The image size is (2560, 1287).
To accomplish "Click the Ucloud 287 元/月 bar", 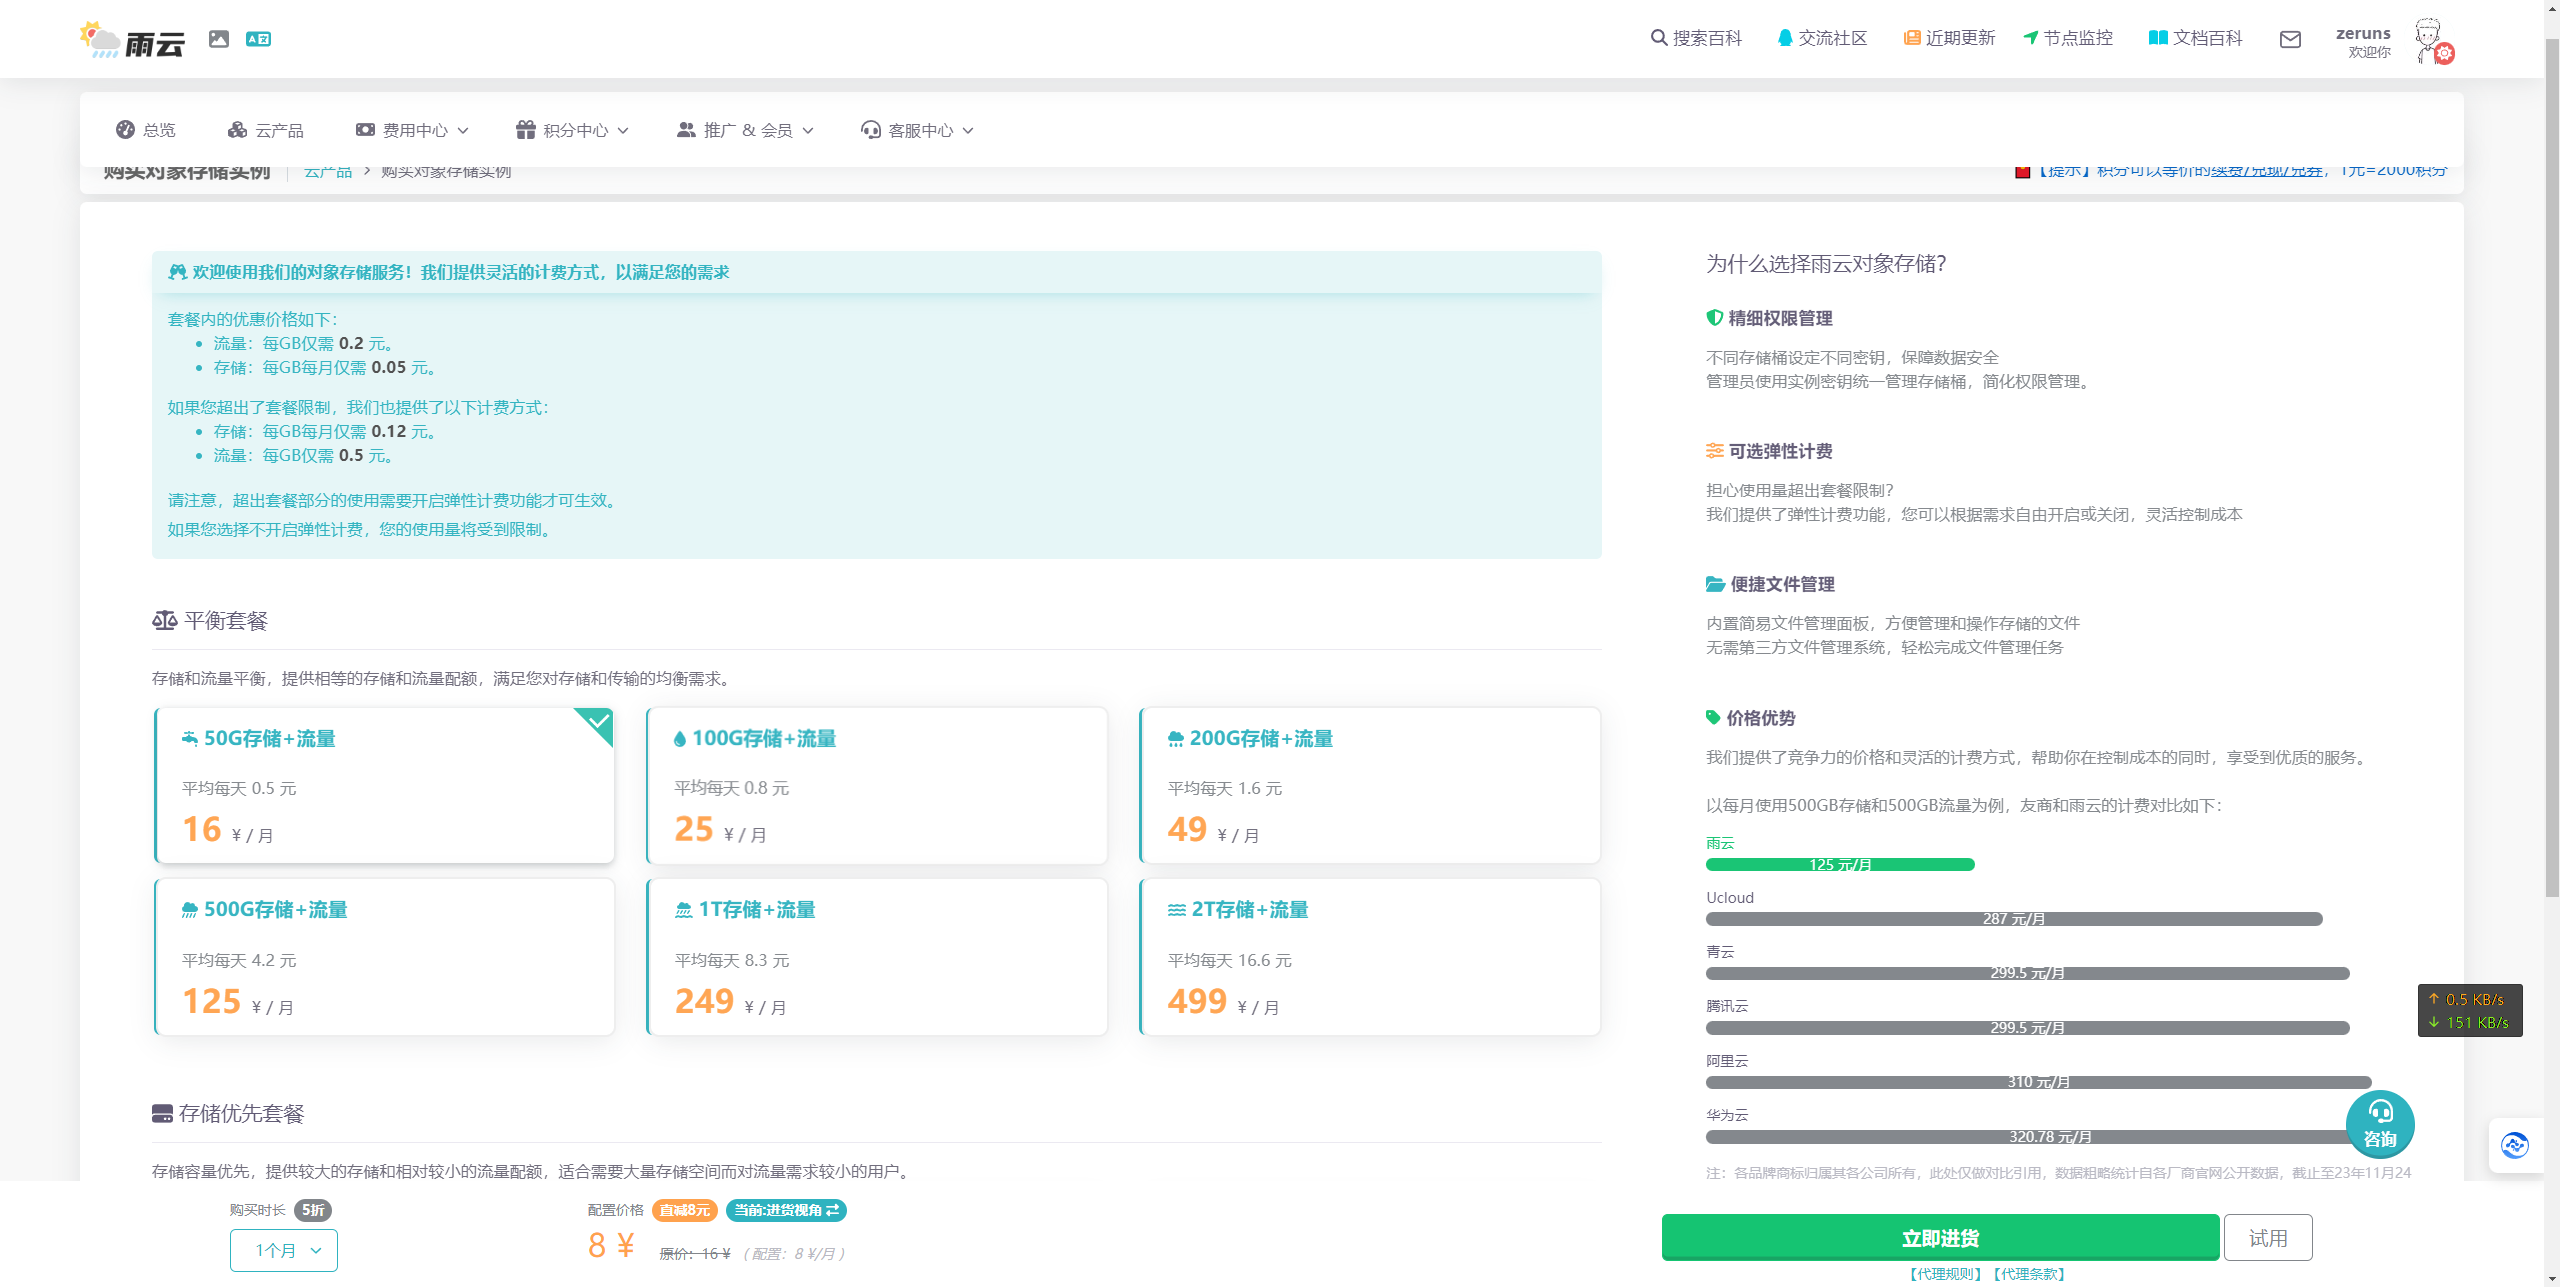I will coord(2014,919).
